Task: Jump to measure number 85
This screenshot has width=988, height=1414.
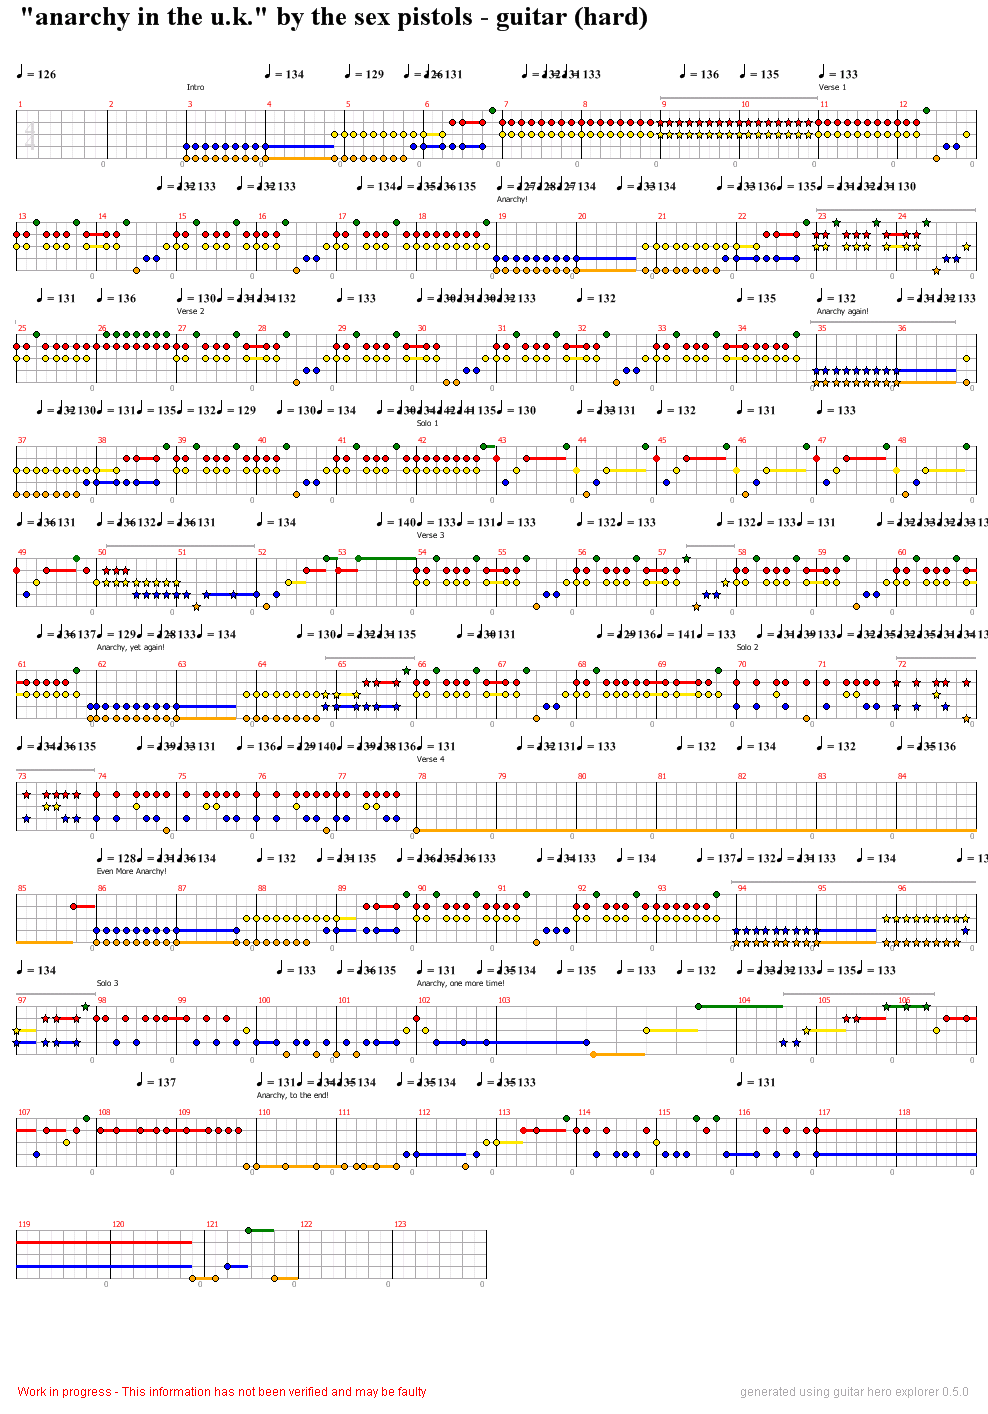Action: [22, 888]
